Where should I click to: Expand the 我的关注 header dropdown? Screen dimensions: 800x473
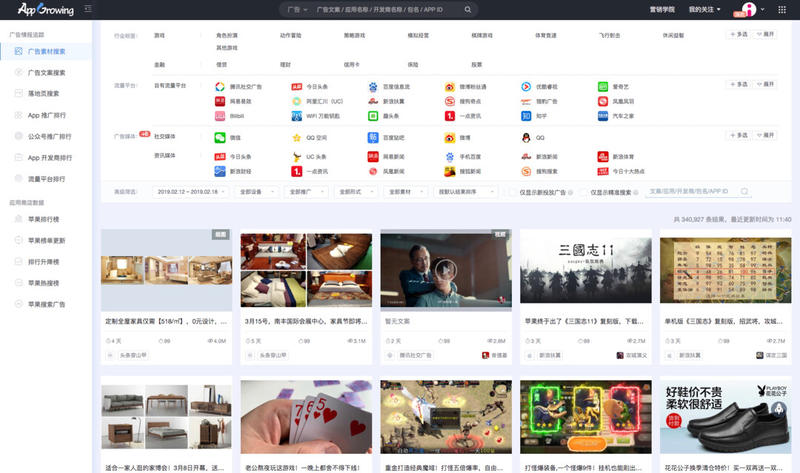tap(704, 9)
